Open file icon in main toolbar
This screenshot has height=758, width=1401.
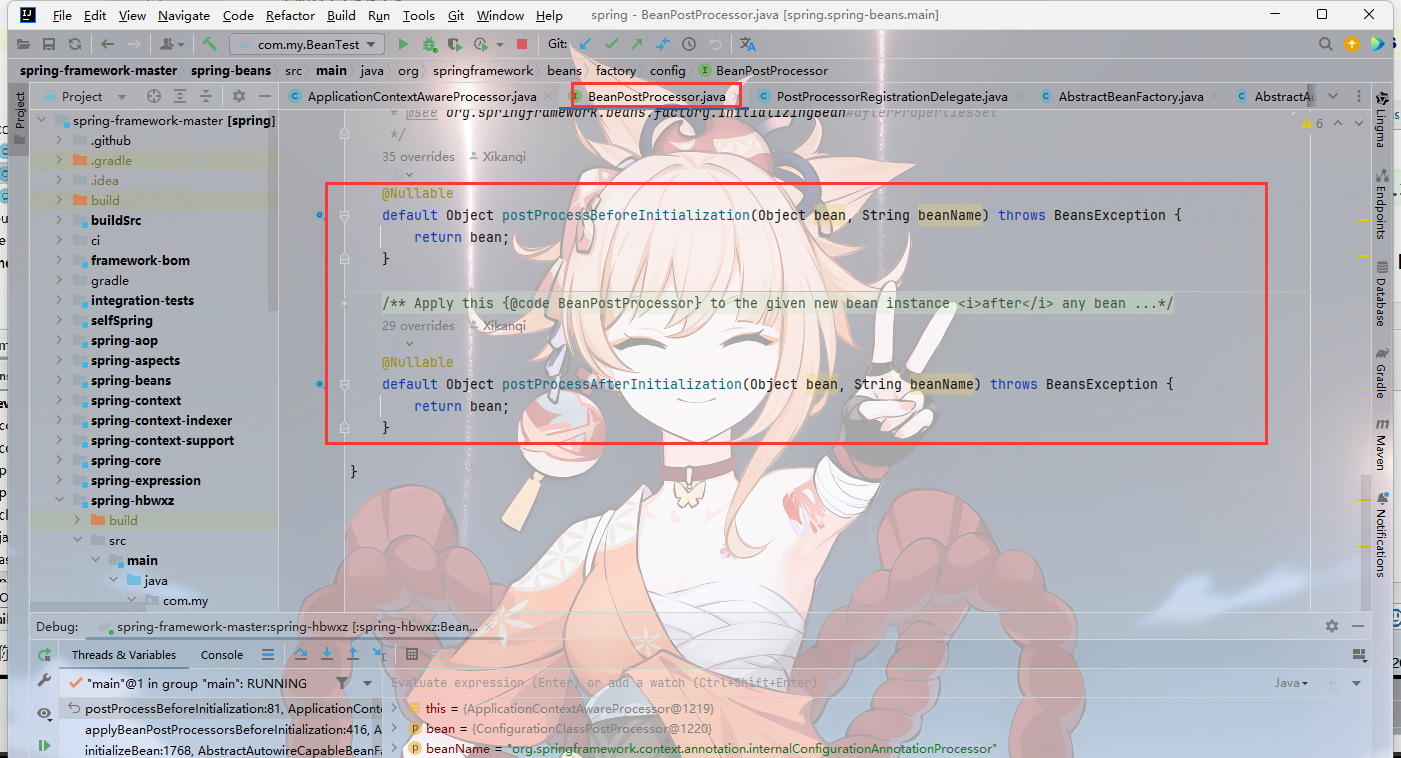pos(22,44)
